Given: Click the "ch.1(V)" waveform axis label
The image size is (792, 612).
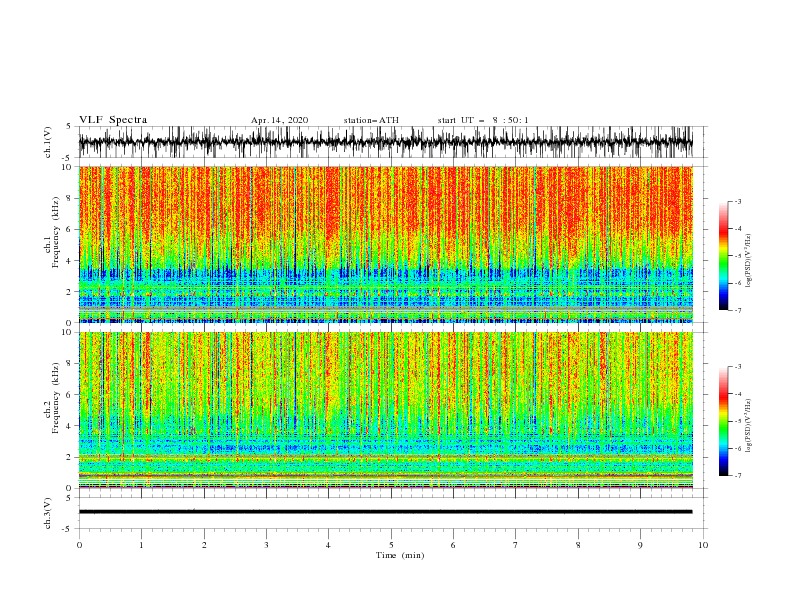Looking at the screenshot, I should [48, 142].
